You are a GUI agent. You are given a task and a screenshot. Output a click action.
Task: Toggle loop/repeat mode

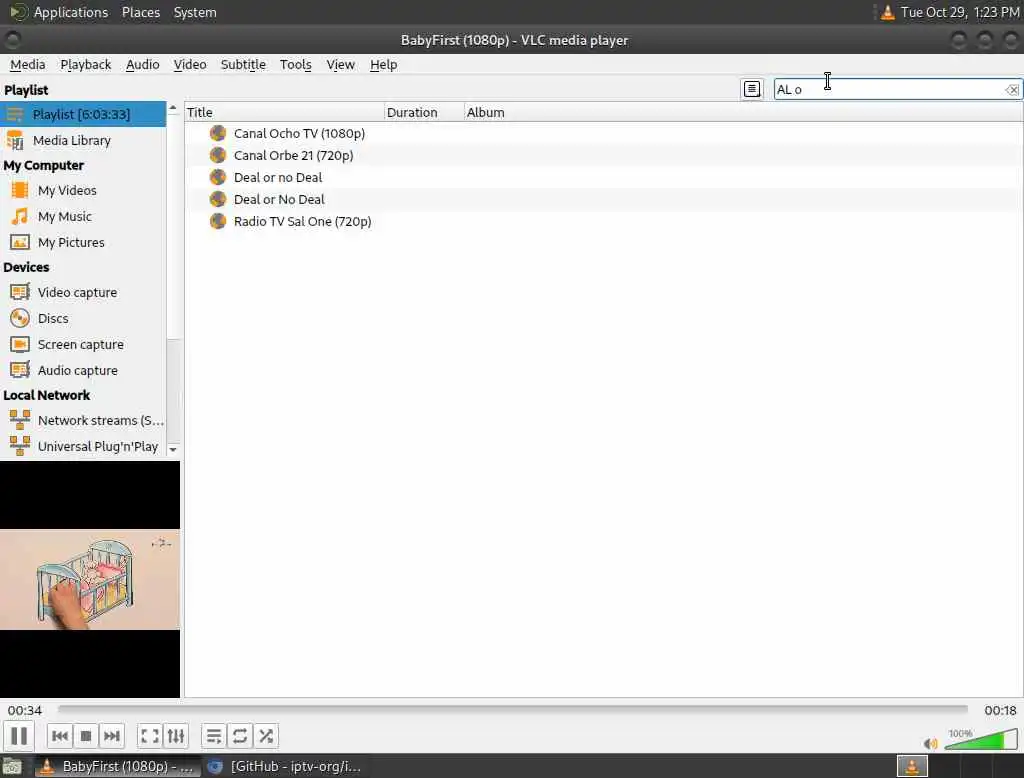click(240, 736)
